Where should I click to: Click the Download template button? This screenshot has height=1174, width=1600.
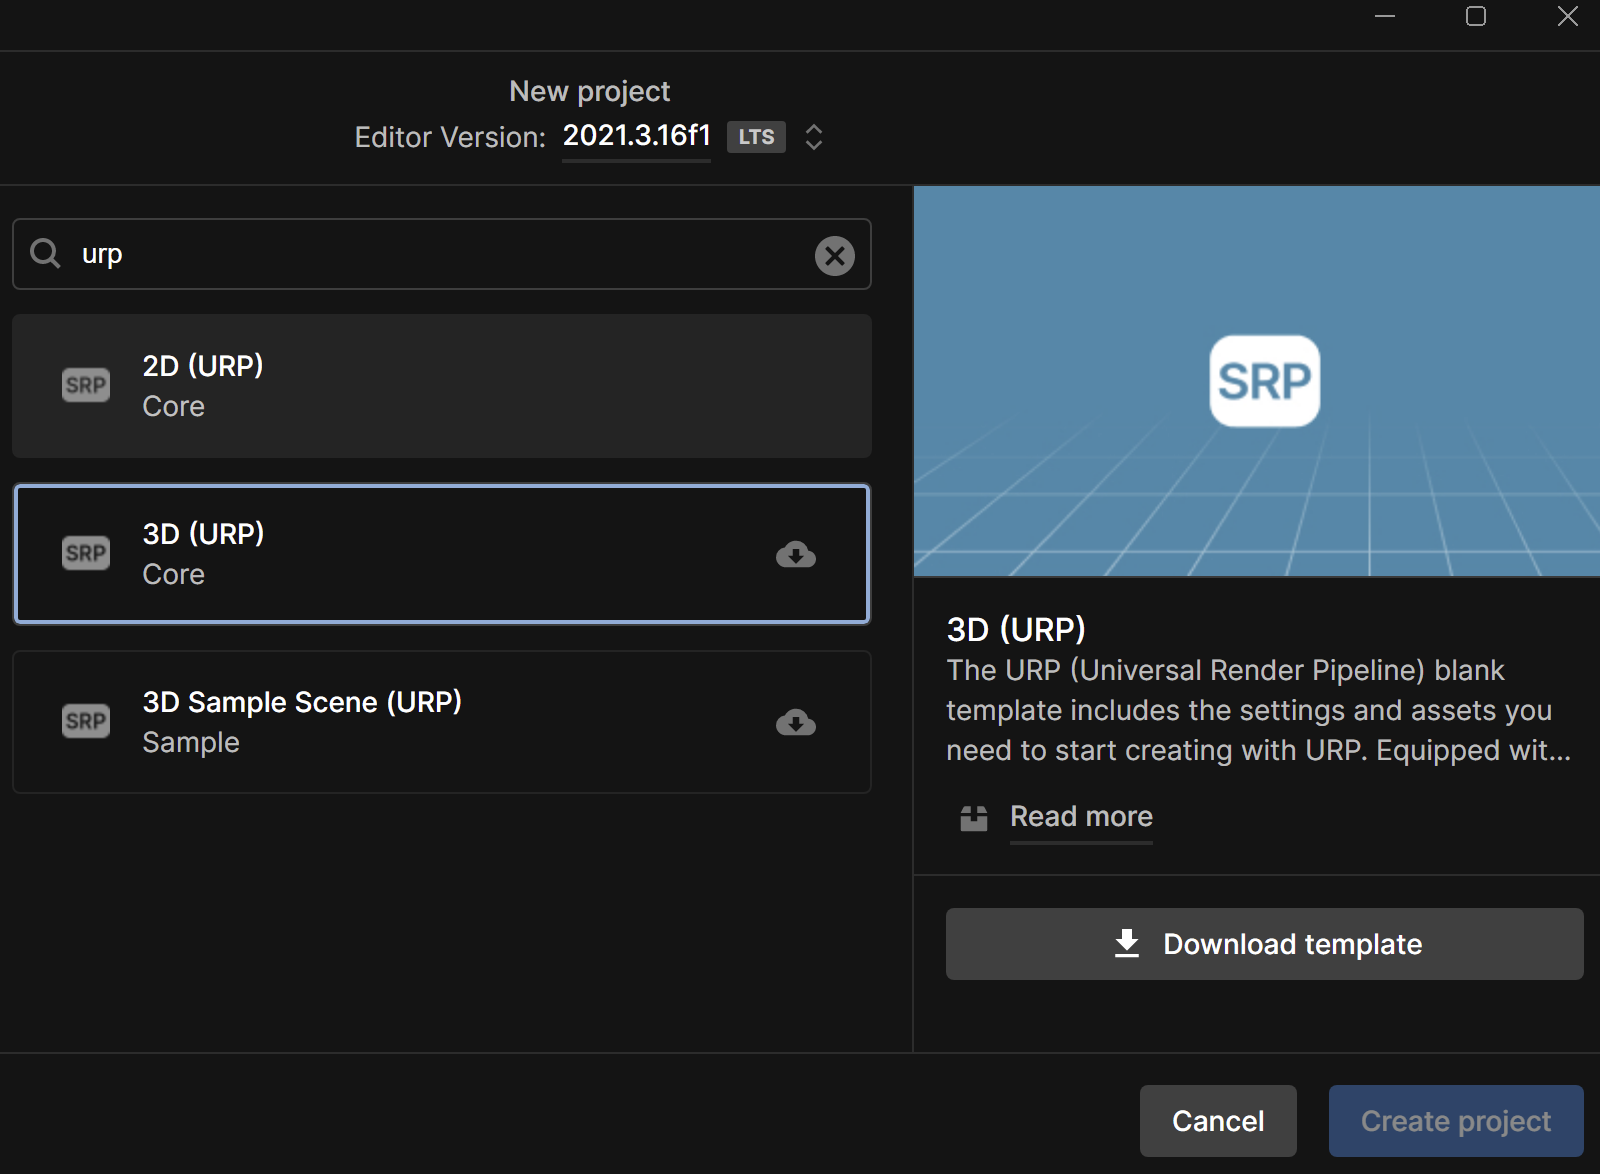point(1264,943)
